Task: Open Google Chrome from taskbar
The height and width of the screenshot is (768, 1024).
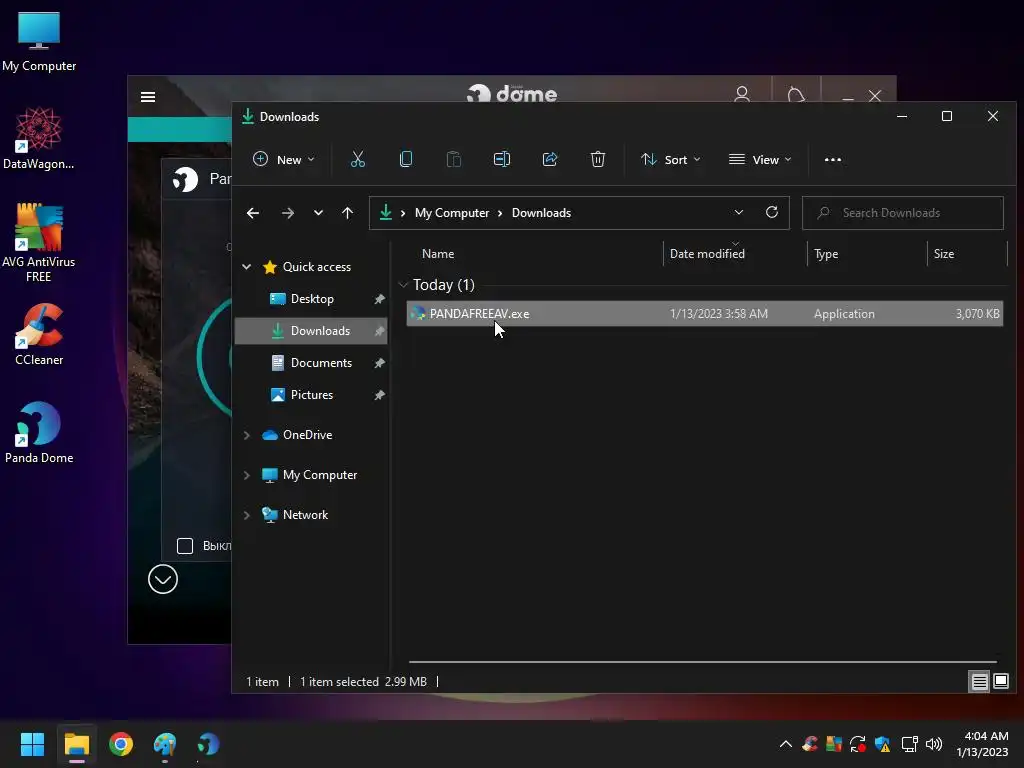Action: pos(121,744)
